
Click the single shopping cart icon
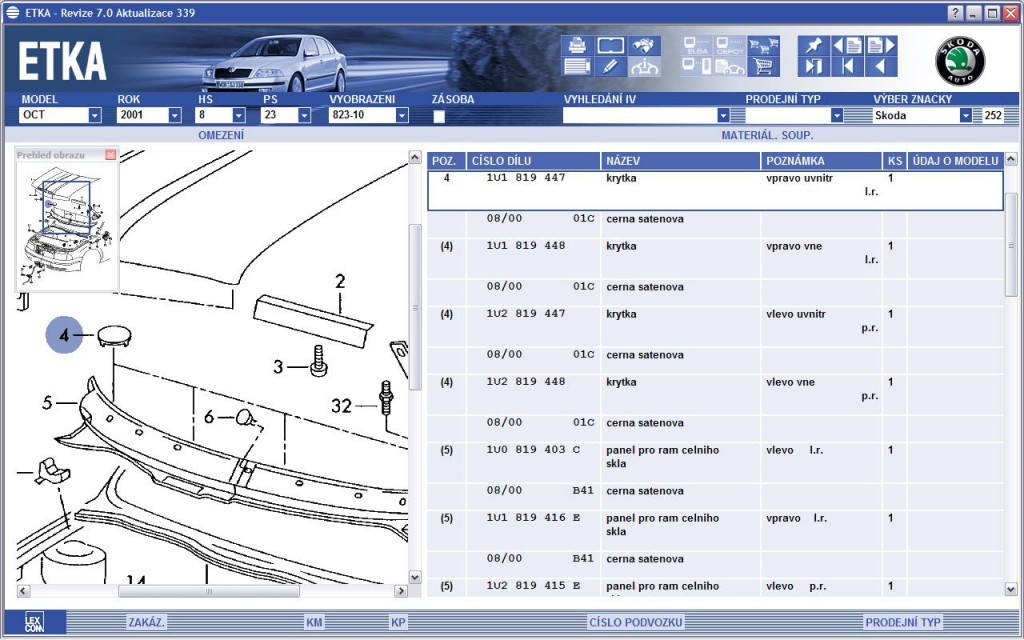(x=763, y=67)
